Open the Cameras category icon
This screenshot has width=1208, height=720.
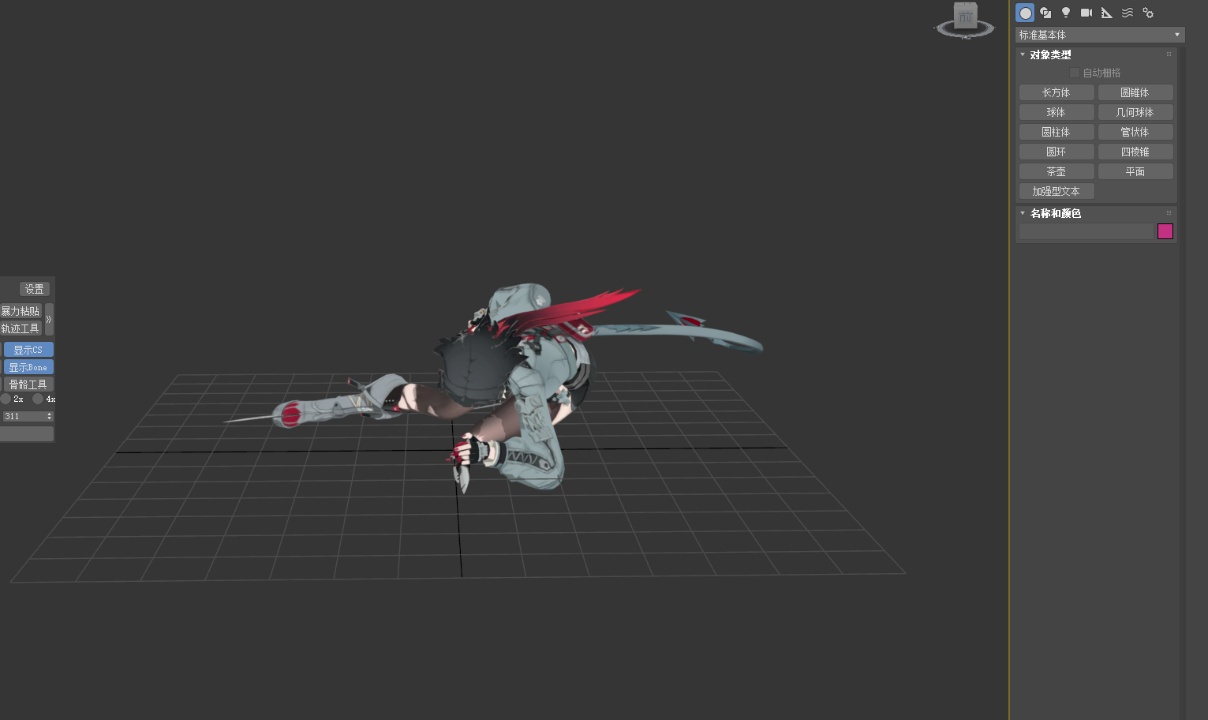click(1086, 13)
